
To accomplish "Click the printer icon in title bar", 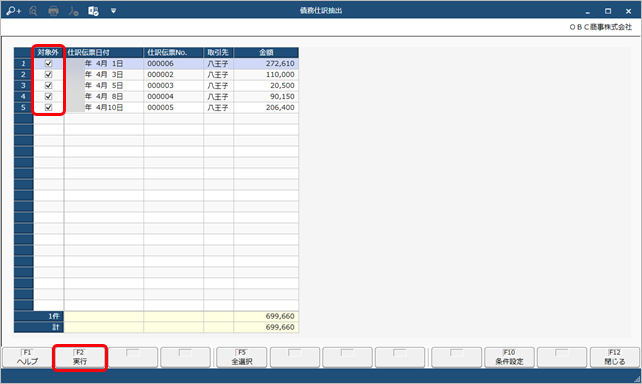I will click(53, 11).
